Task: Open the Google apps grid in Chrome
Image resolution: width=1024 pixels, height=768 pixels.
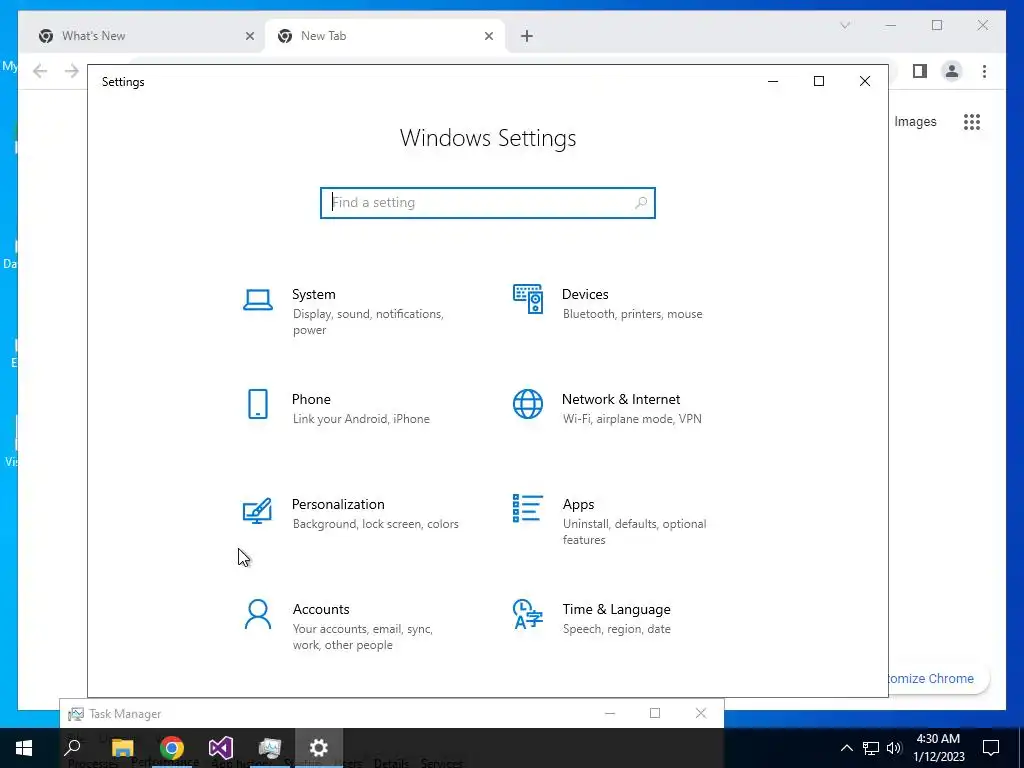Action: [x=972, y=122]
